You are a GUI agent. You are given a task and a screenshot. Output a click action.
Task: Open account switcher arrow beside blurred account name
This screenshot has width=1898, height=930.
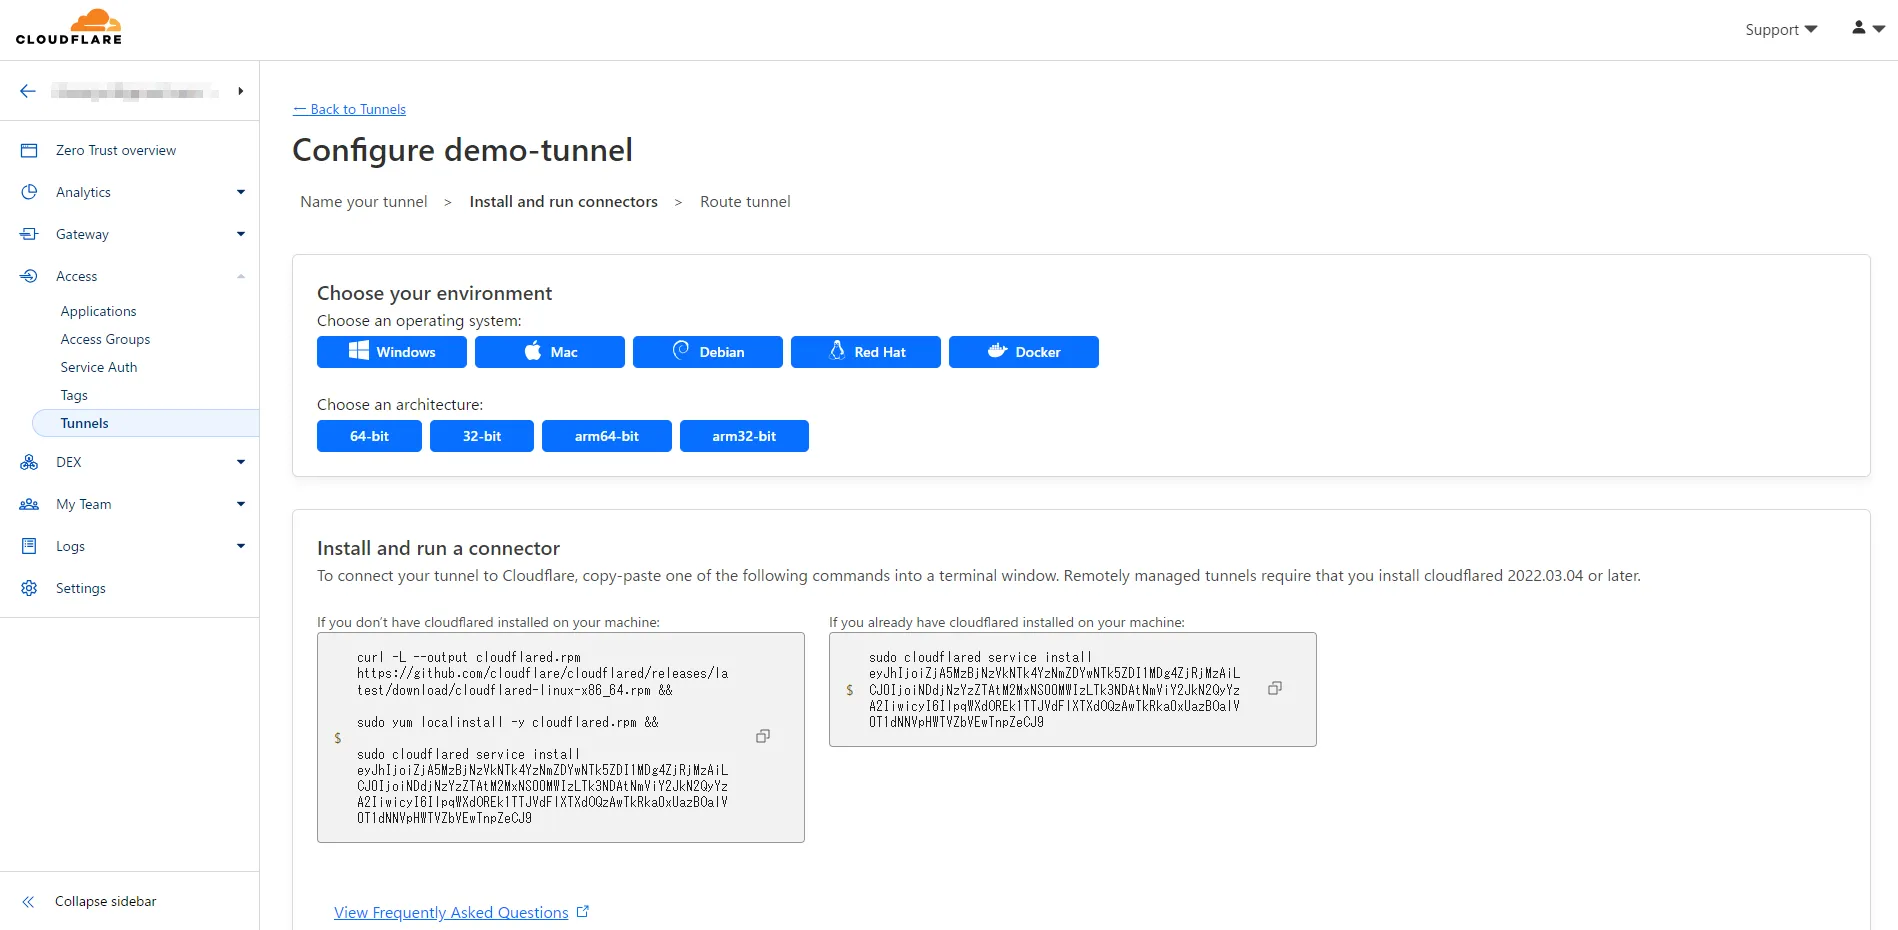point(240,91)
